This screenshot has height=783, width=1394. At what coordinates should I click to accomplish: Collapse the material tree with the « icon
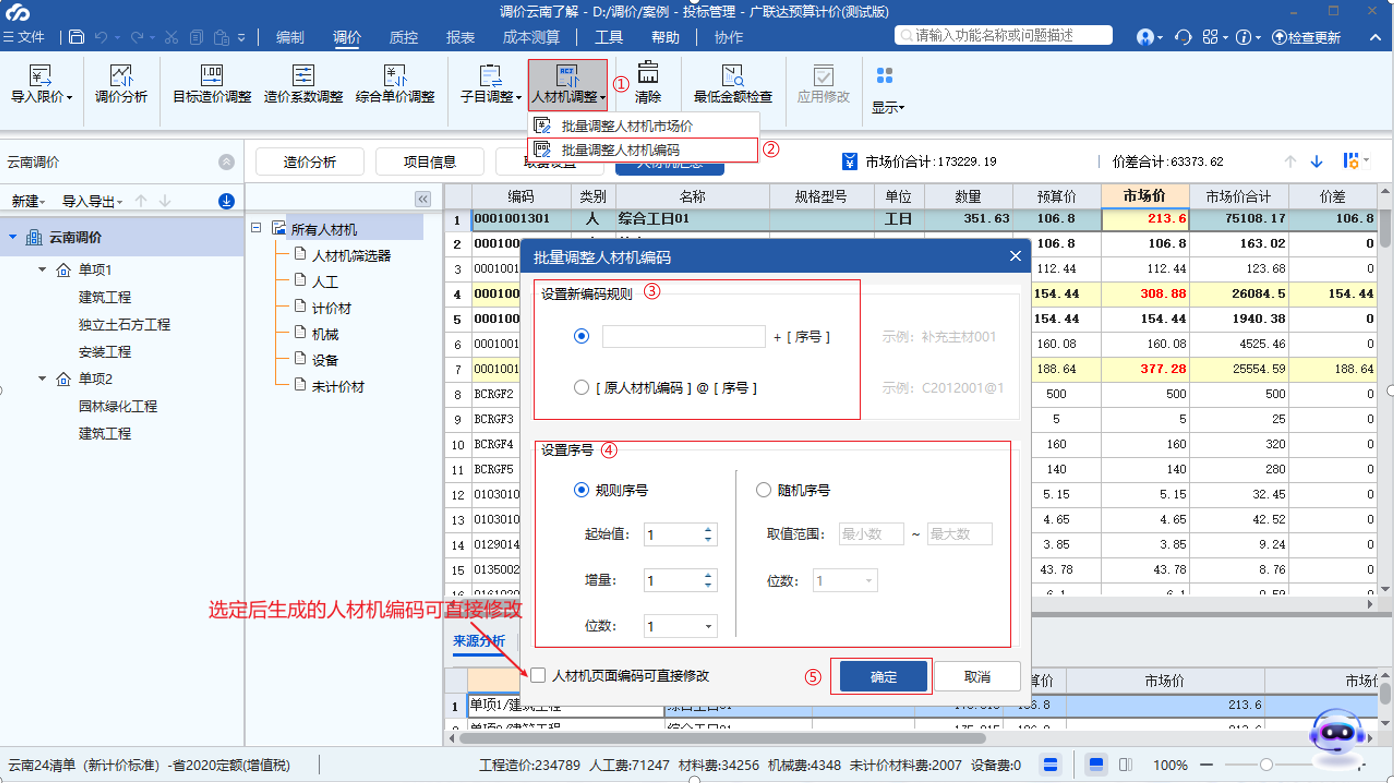click(x=423, y=199)
